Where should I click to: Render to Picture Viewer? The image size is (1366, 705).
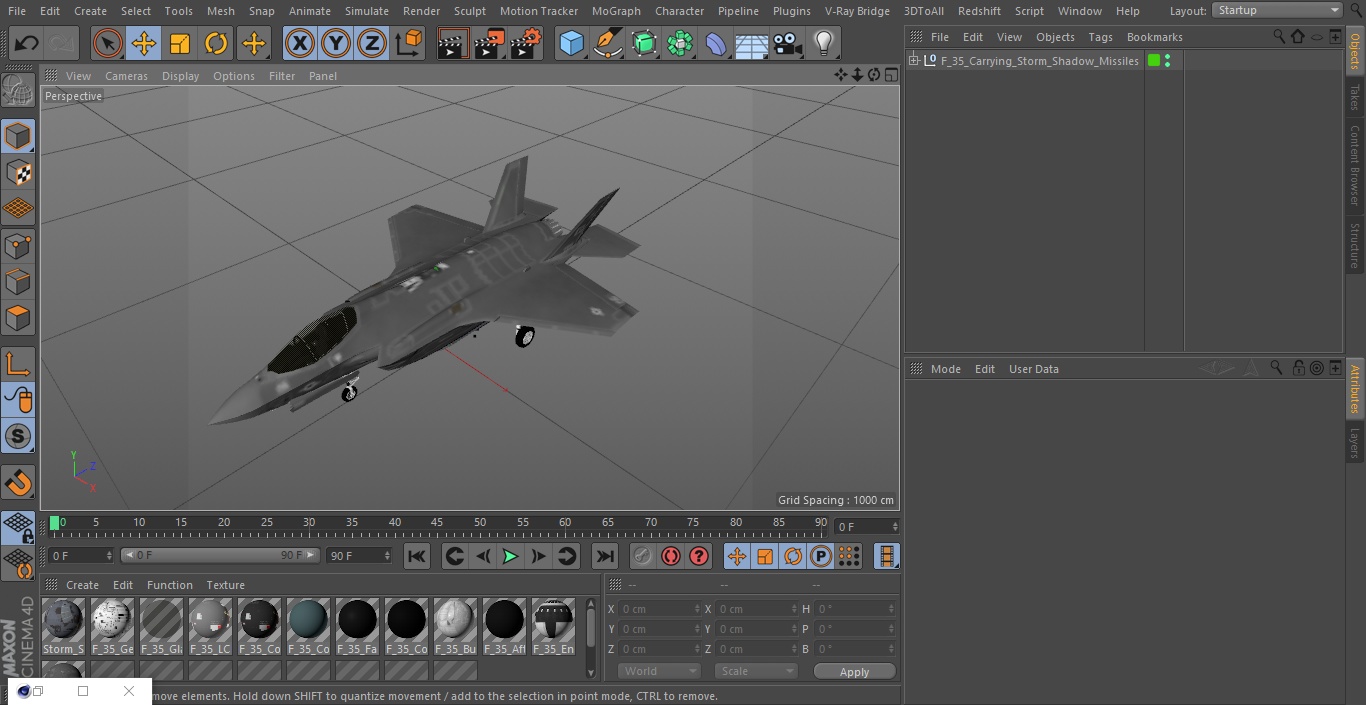(489, 43)
